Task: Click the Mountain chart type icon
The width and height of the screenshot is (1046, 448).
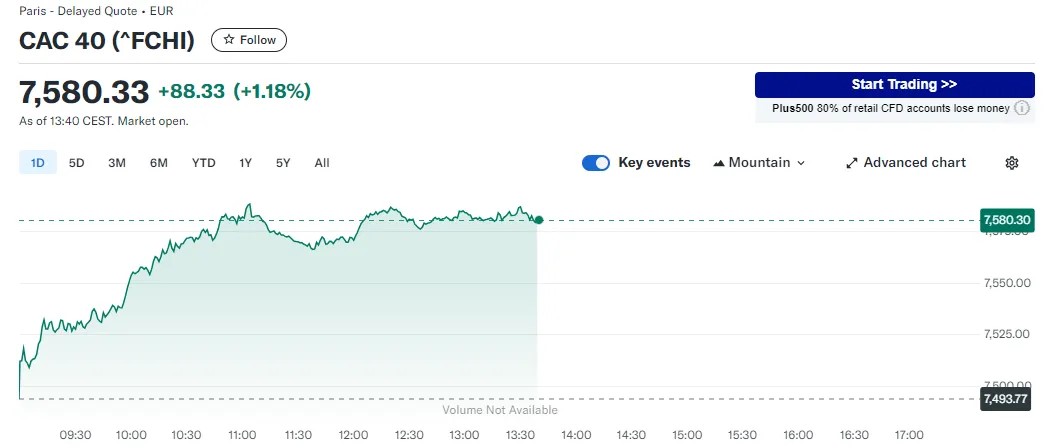Action: [719, 163]
